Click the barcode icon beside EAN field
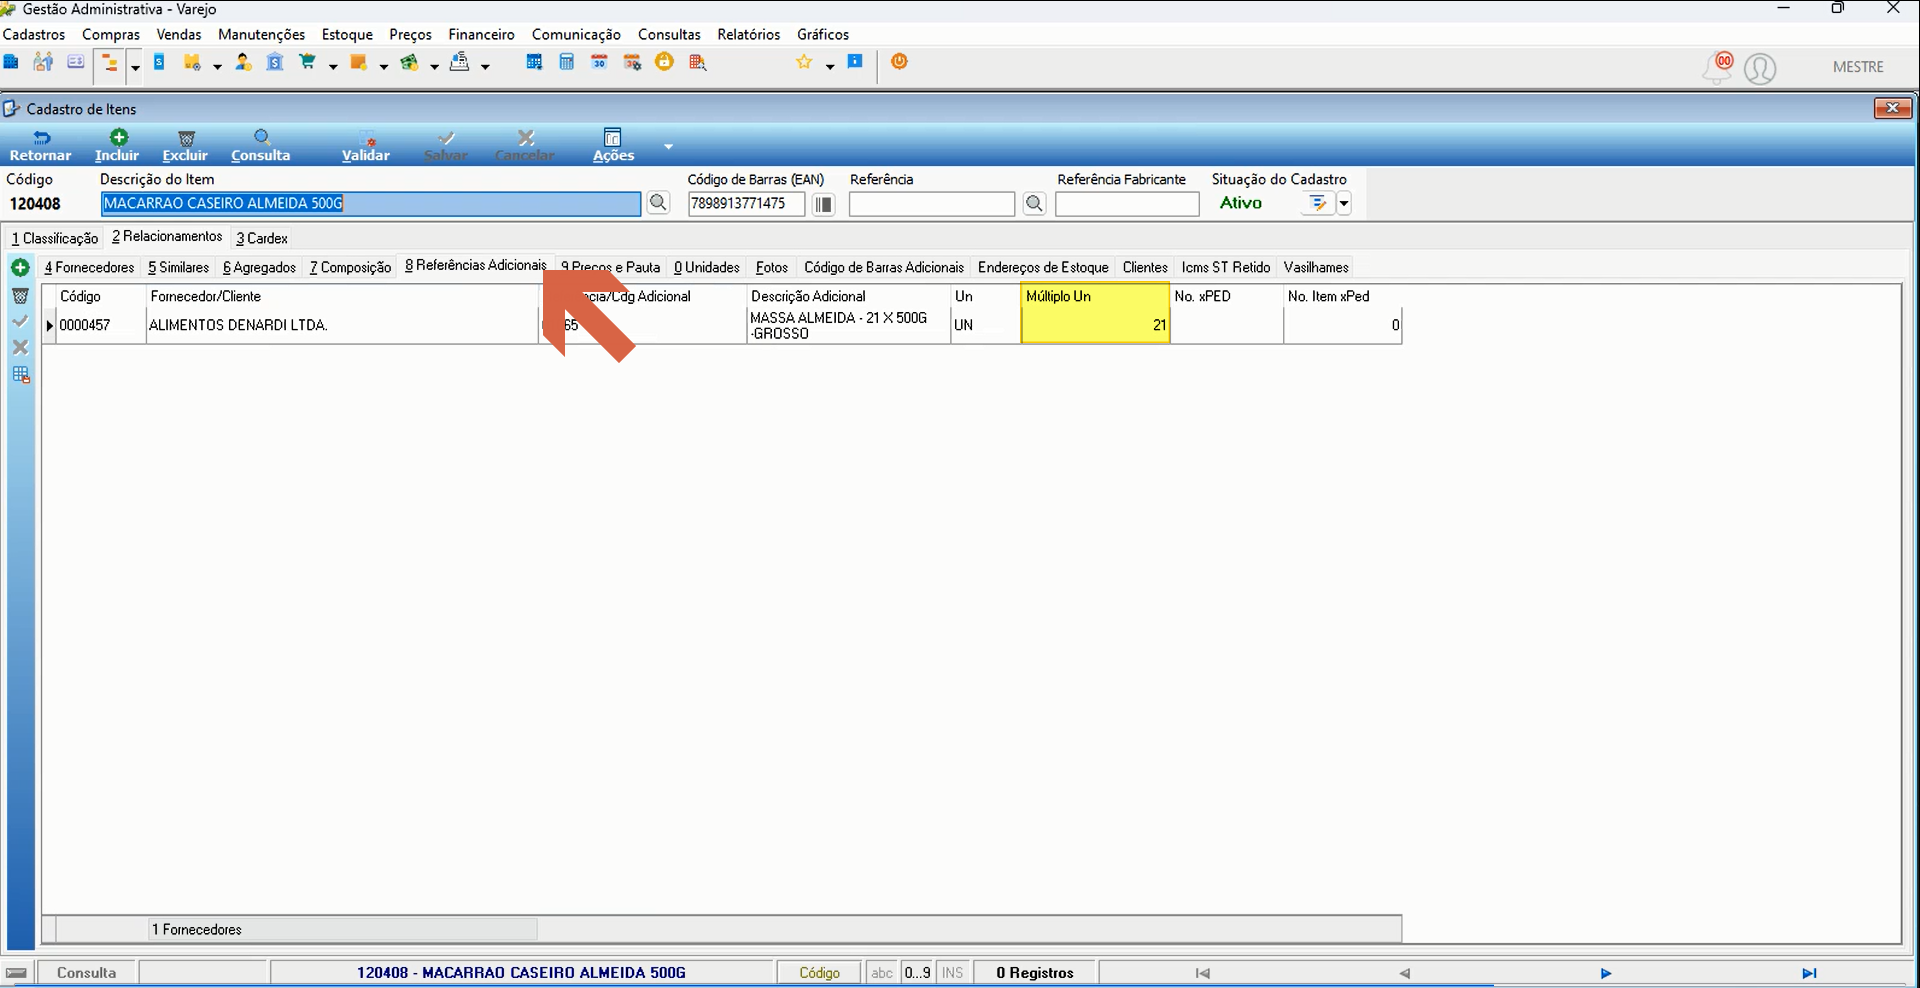The height and width of the screenshot is (988, 1920). 823,204
